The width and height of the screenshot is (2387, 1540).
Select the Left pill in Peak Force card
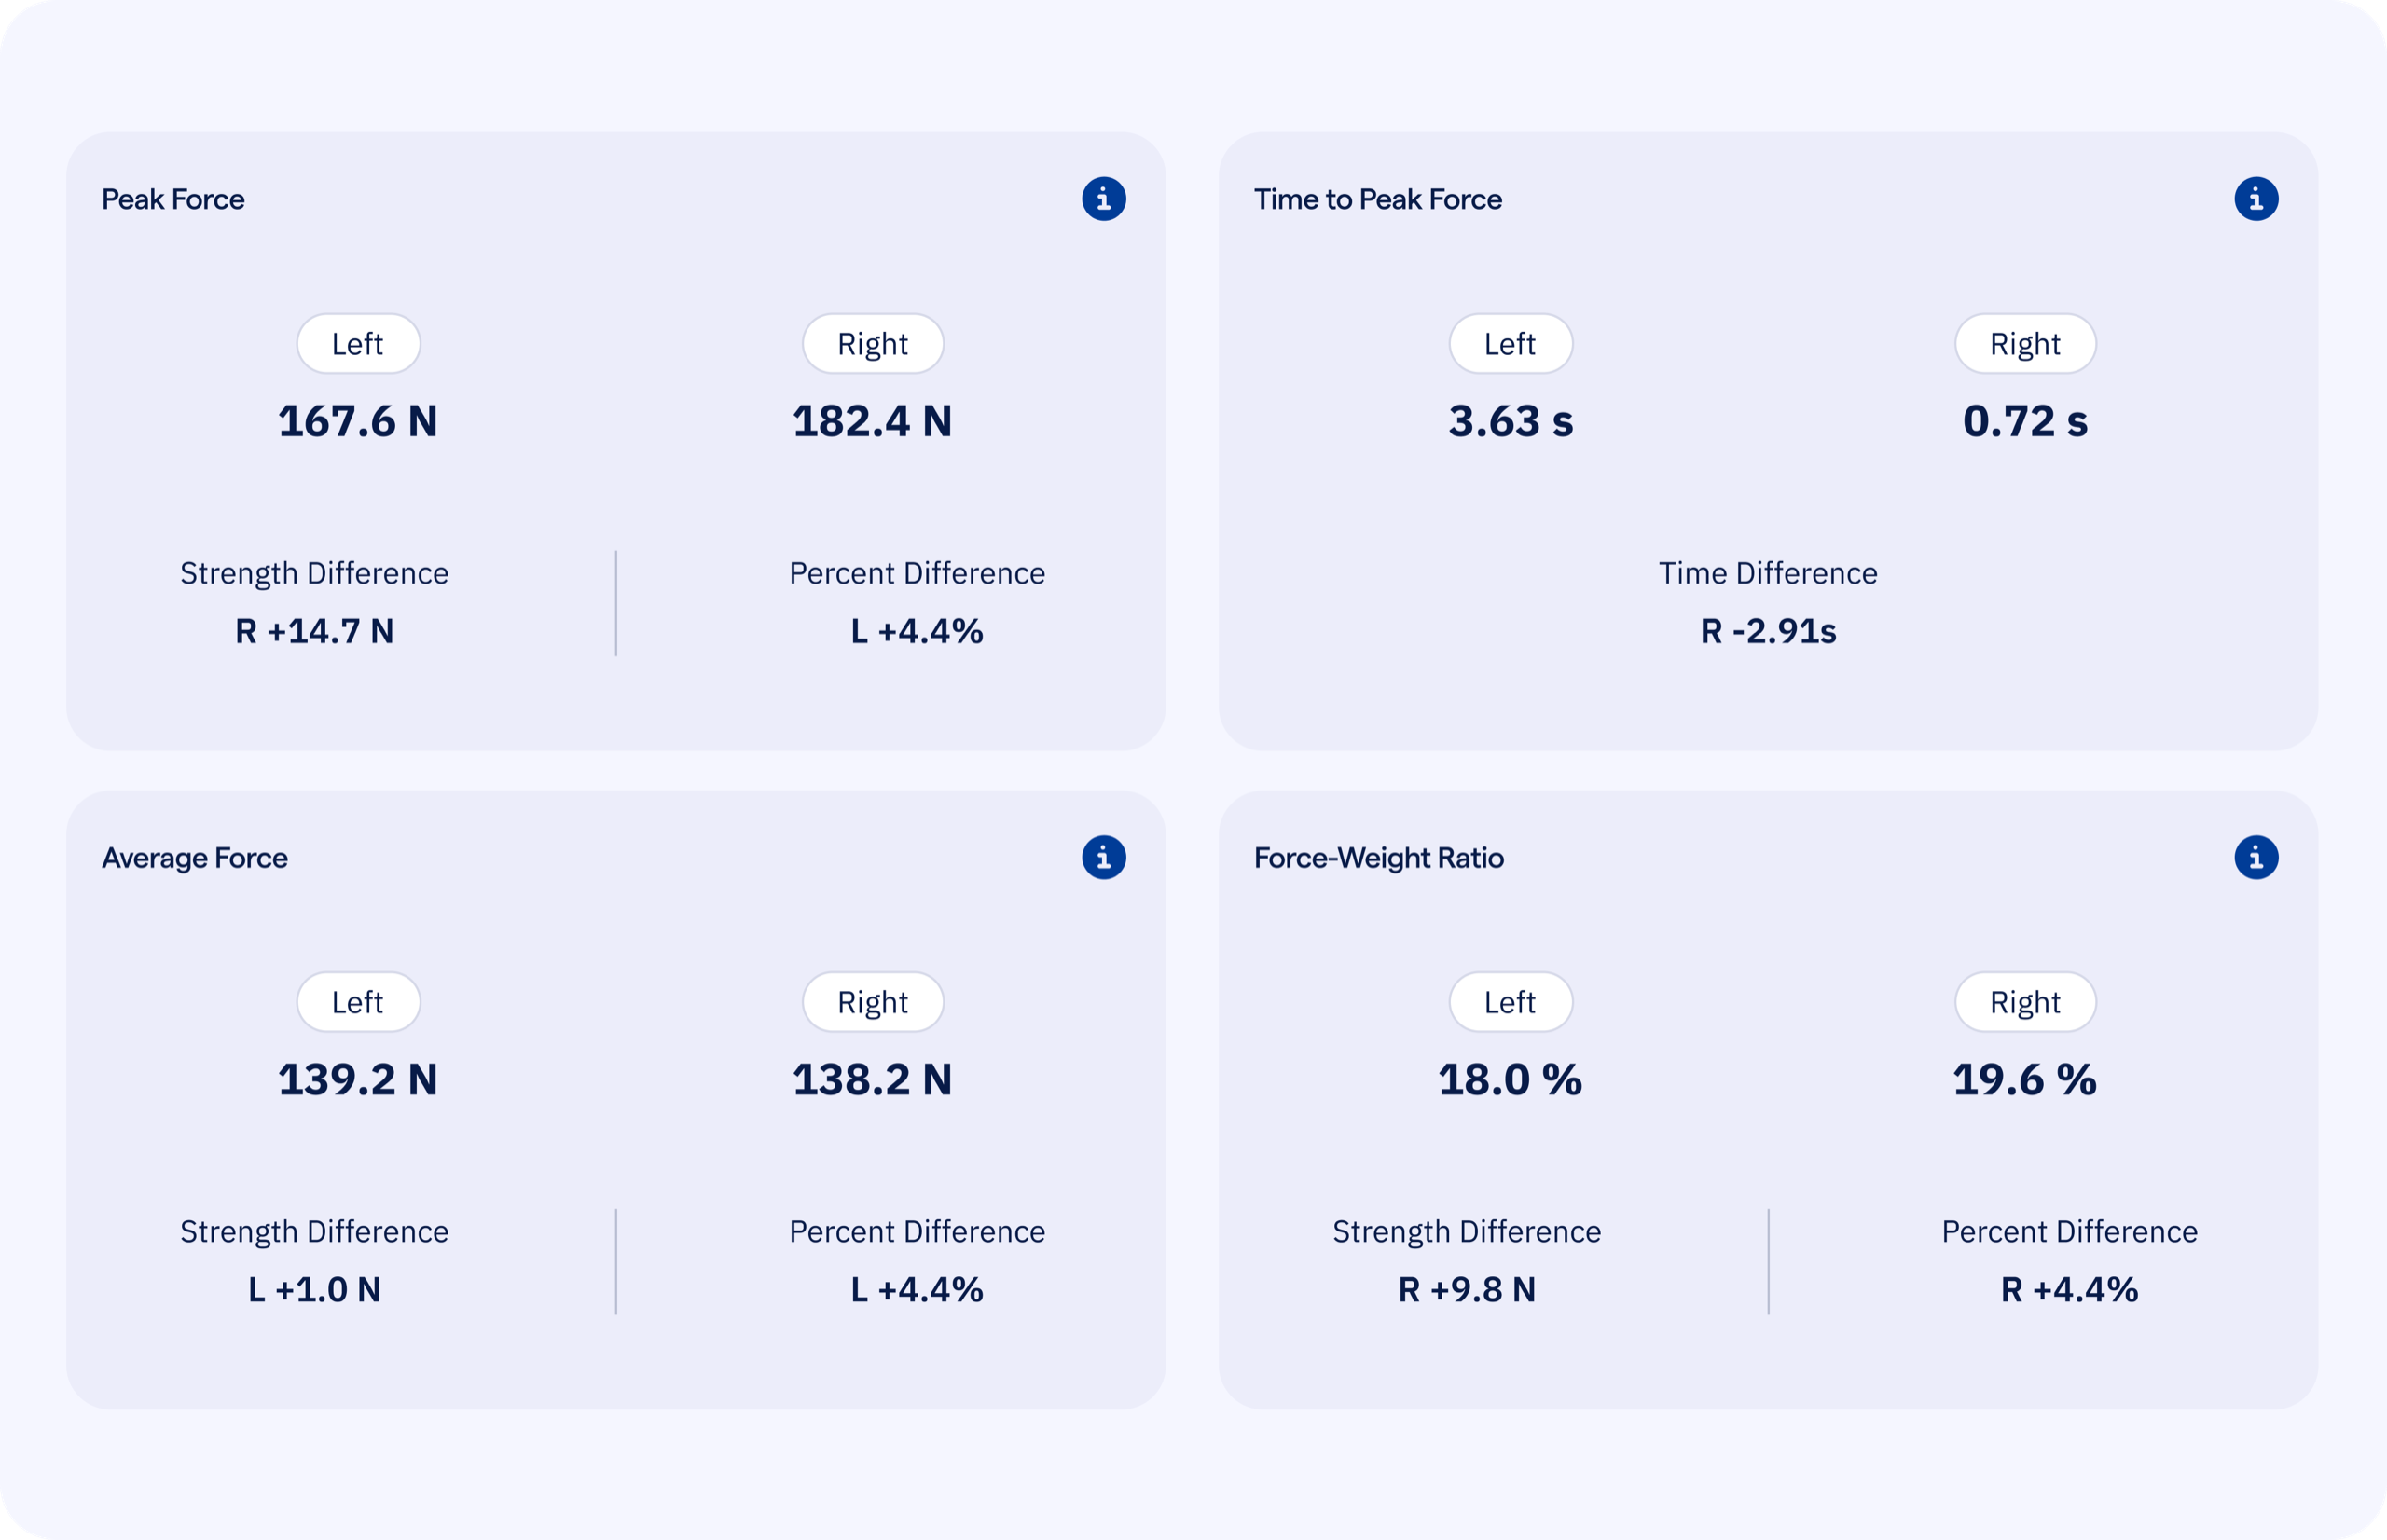(358, 343)
